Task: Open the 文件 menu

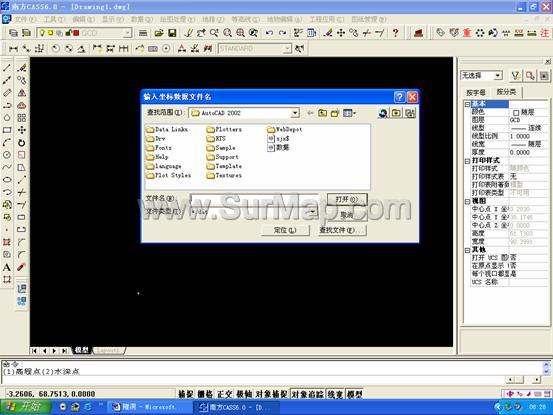Action: [x=25, y=19]
